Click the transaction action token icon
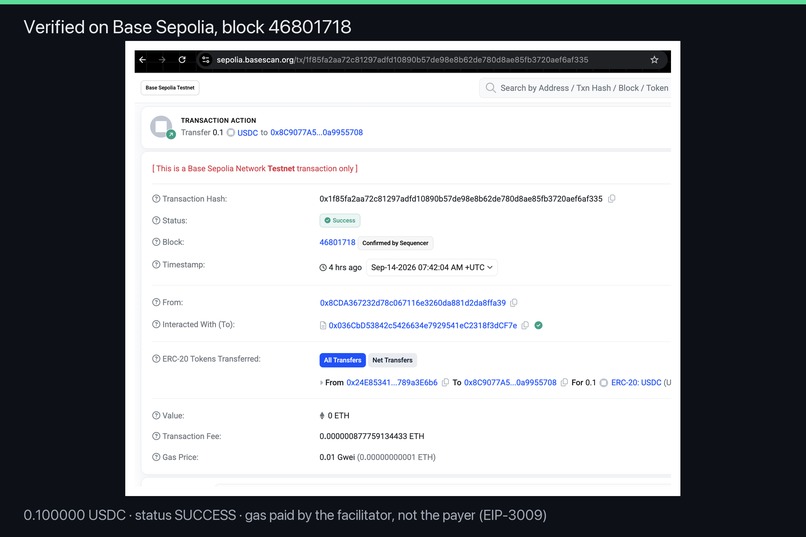 162,127
